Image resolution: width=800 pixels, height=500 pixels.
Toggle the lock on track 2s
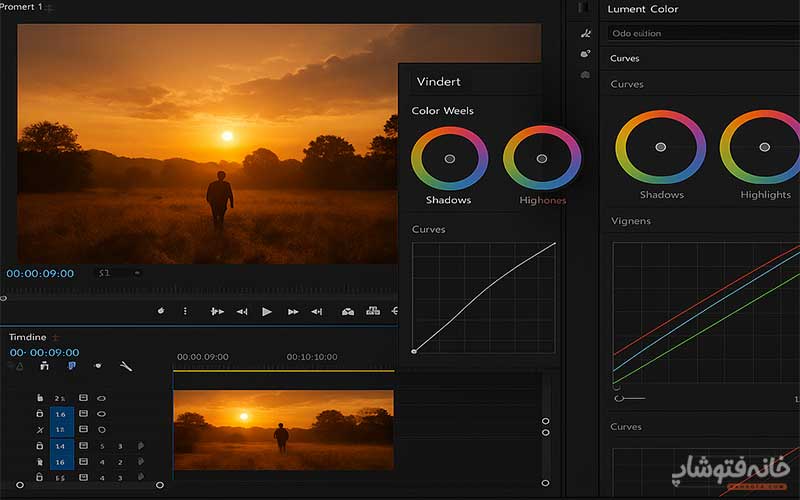click(40, 398)
